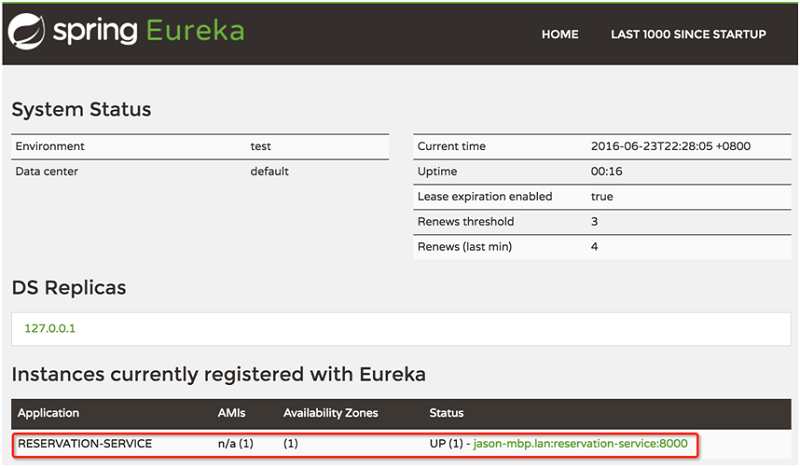The width and height of the screenshot is (800, 468).
Task: Open LAST 1000 SINCE STARTUP page
Action: coord(688,34)
